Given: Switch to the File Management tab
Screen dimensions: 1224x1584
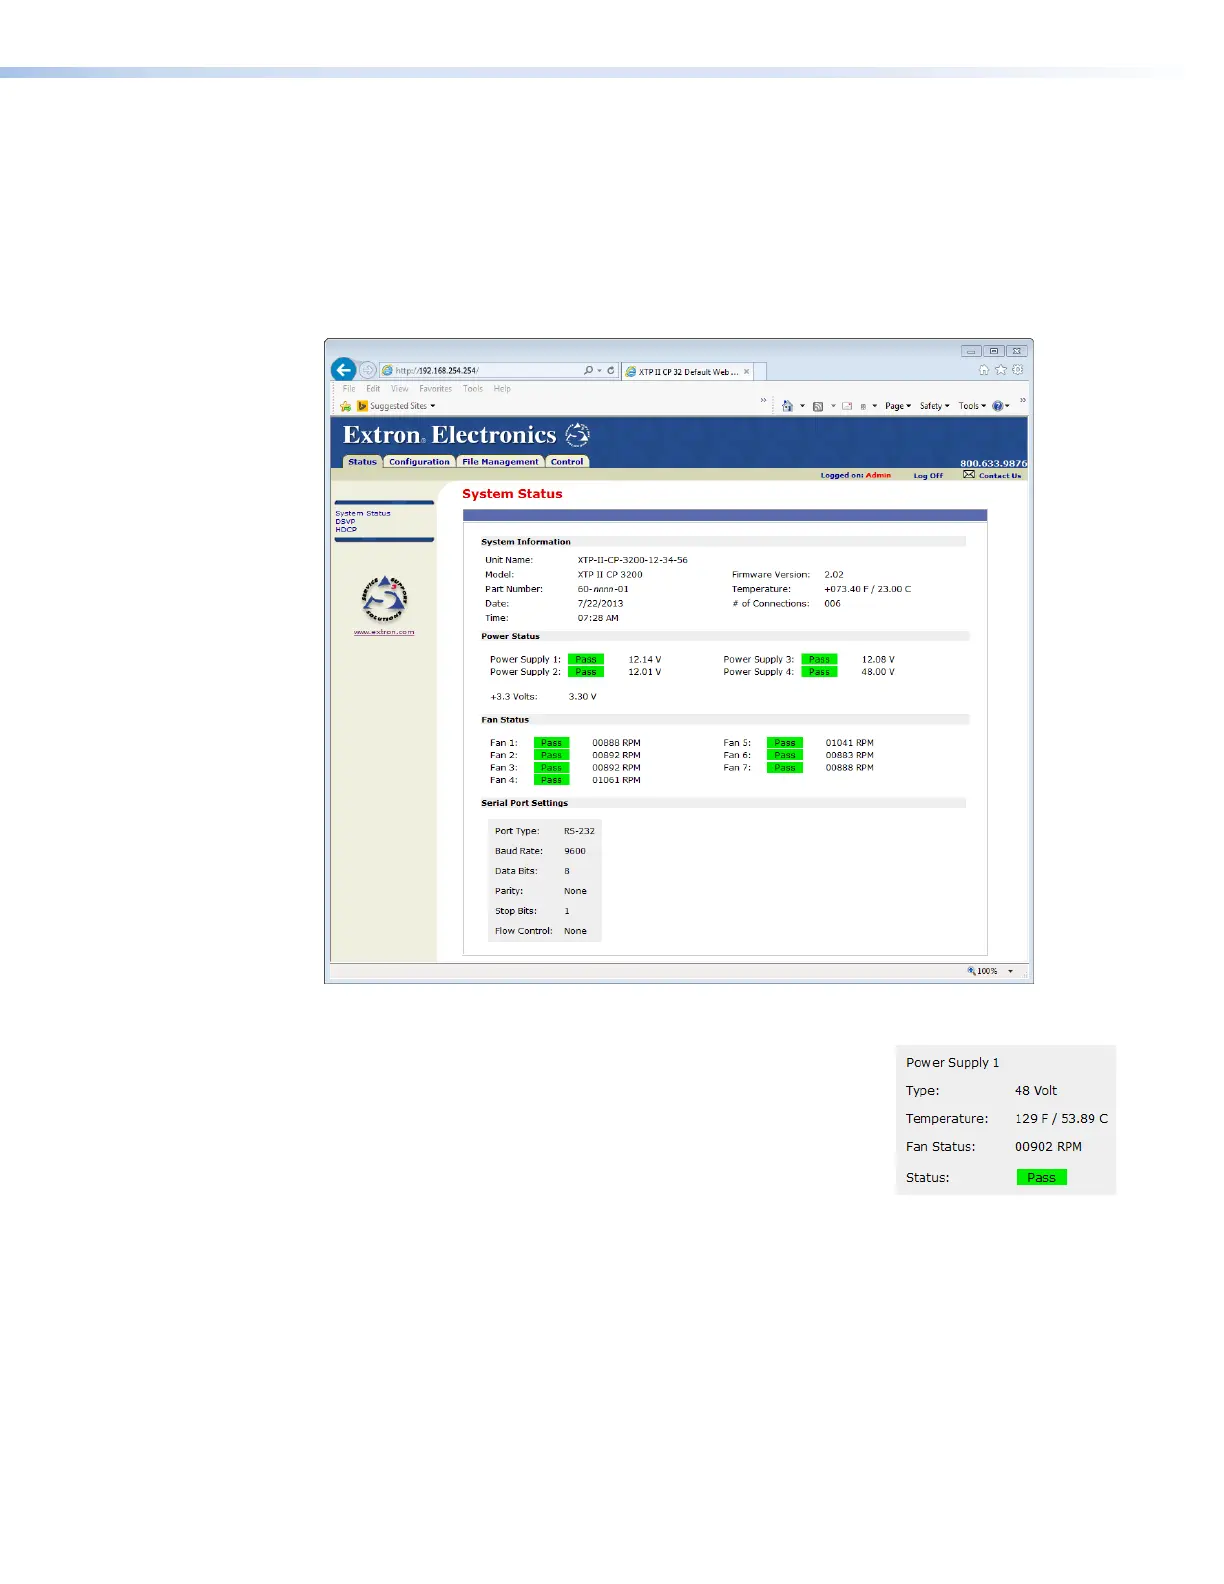Looking at the screenshot, I should tap(500, 462).
